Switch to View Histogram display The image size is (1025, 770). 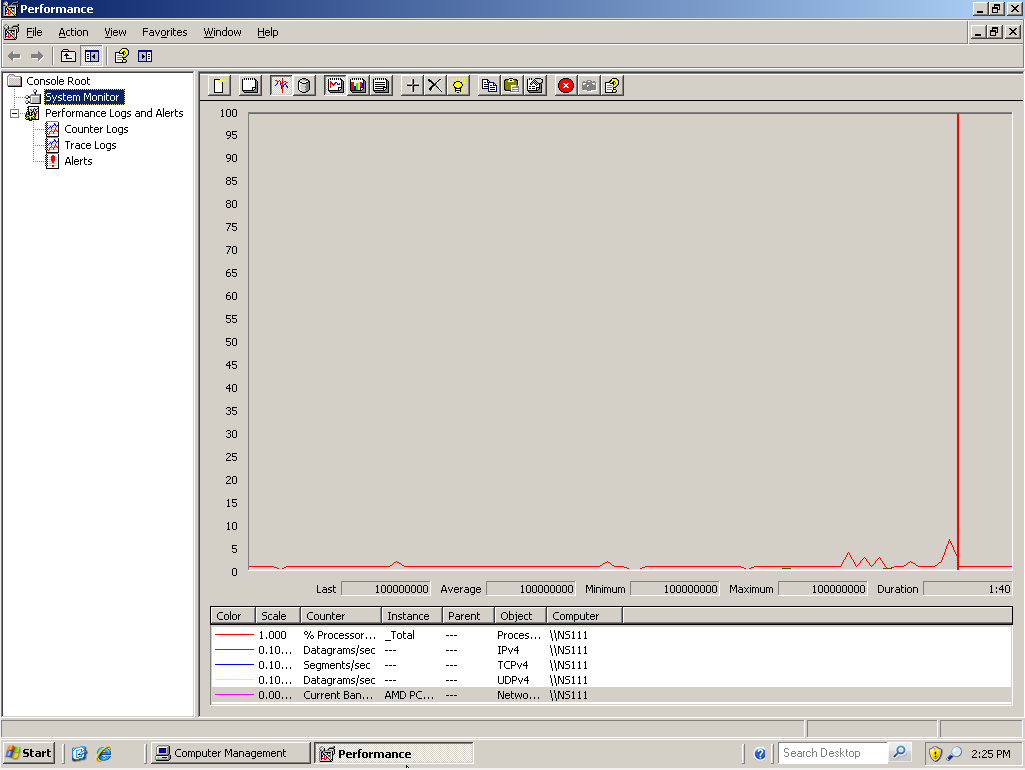tap(358, 86)
